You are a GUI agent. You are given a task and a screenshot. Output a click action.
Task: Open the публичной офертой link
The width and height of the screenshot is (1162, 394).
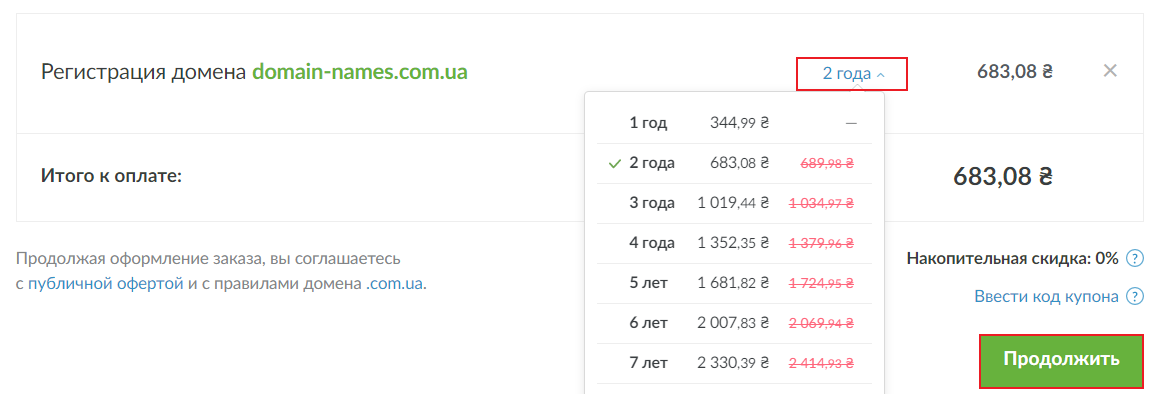pos(106,283)
